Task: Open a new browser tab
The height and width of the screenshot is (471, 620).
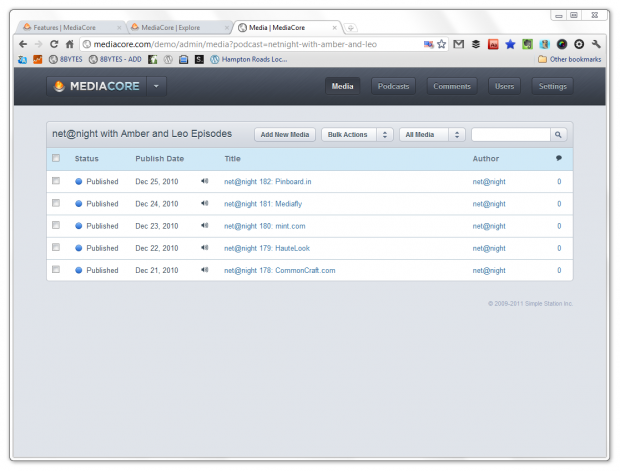Action: (350, 28)
